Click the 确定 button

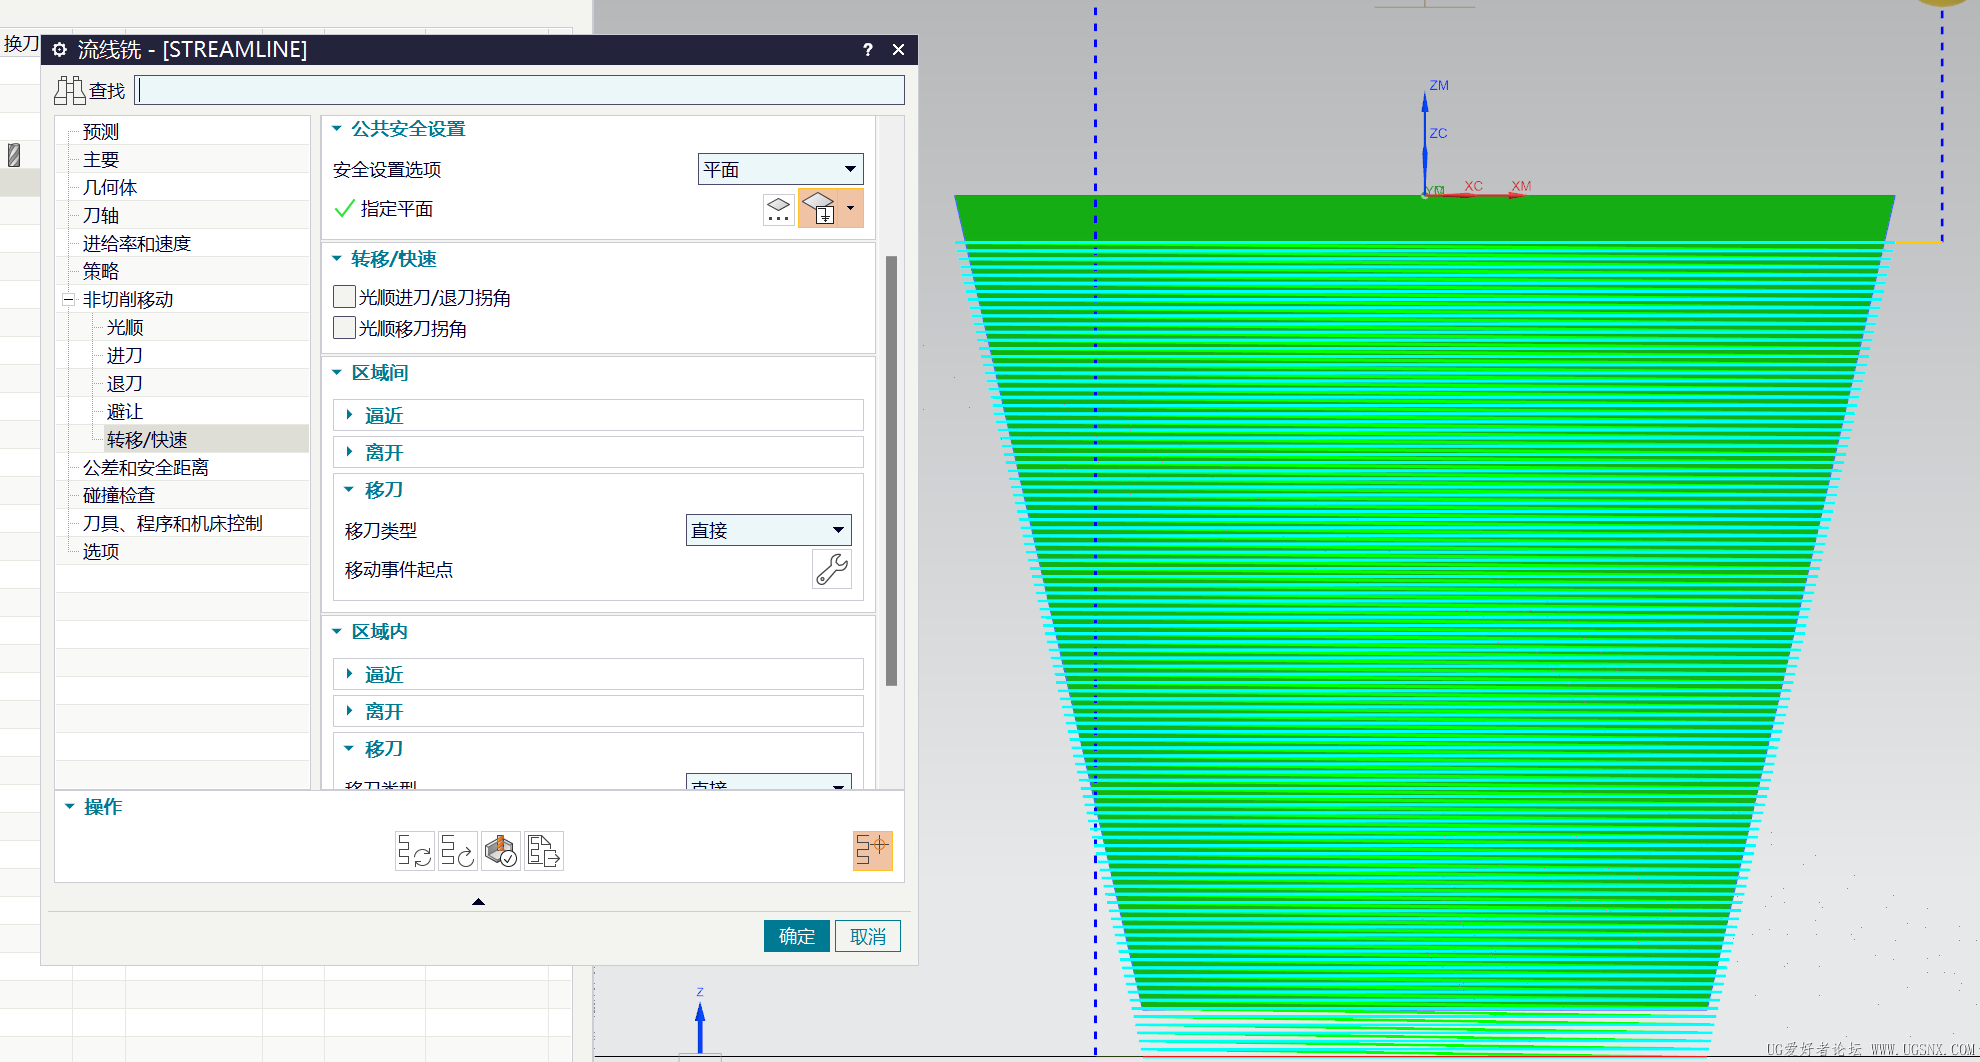[796, 936]
